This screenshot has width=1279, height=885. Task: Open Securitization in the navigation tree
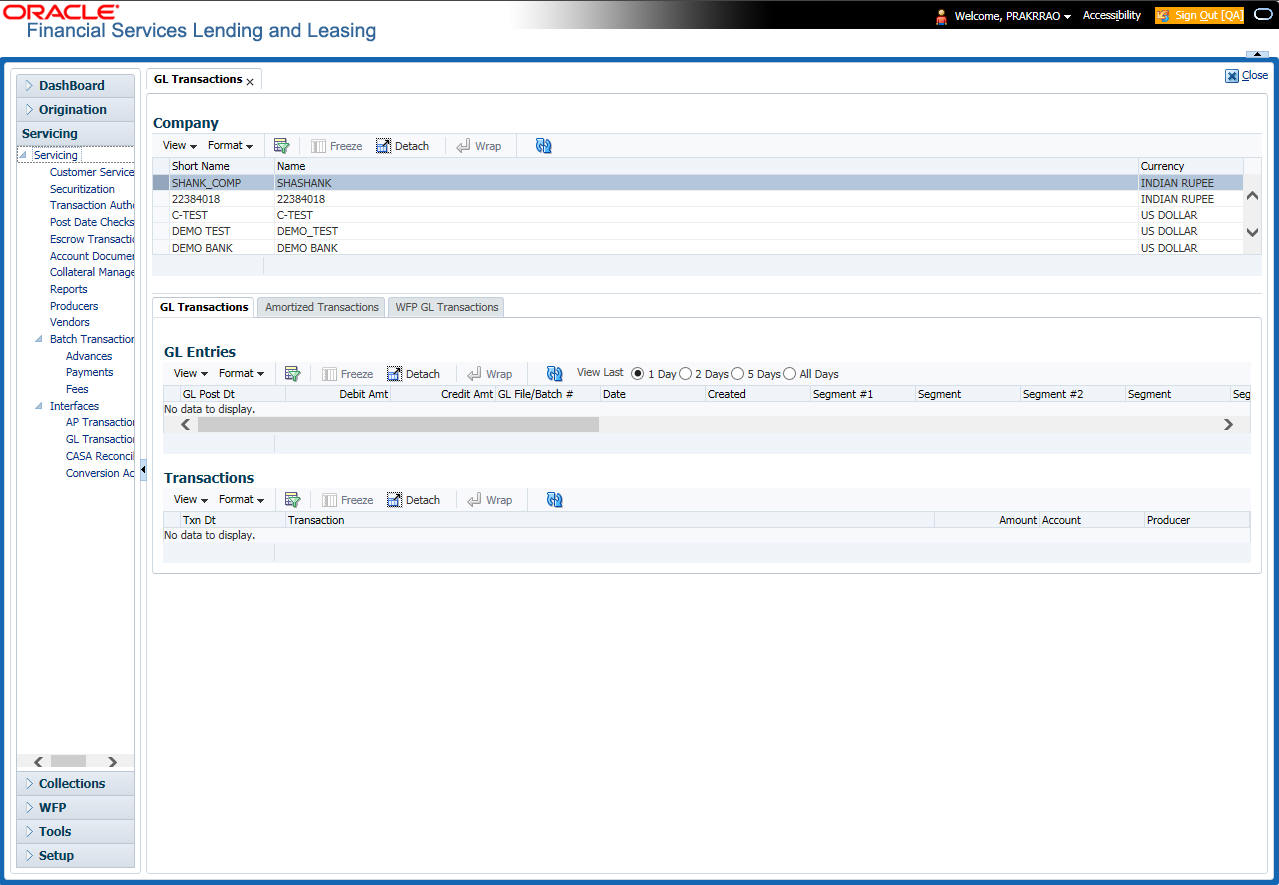[x=82, y=189]
